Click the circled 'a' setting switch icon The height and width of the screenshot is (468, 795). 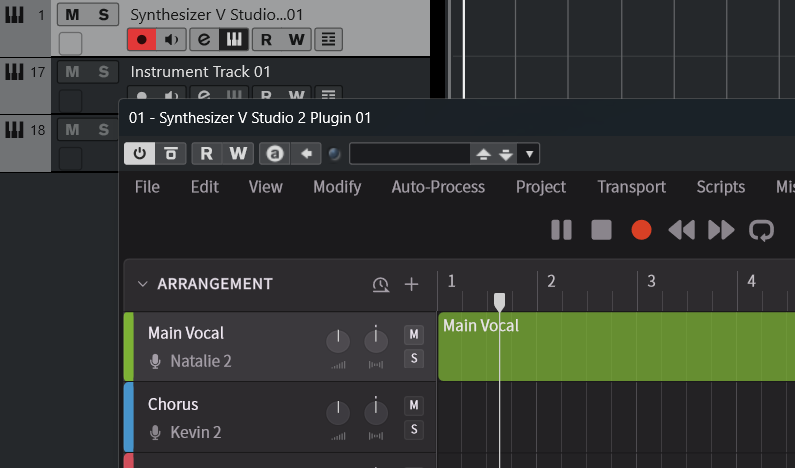[x=274, y=154]
